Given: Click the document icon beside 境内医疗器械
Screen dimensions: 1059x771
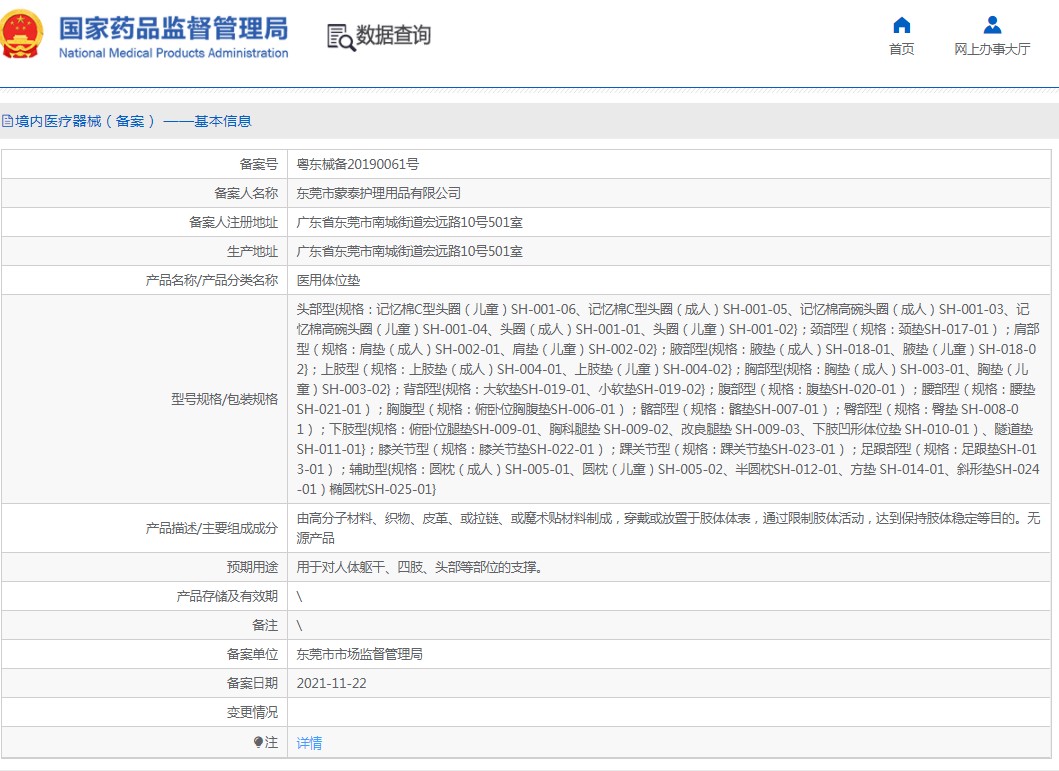Looking at the screenshot, I should [7, 122].
